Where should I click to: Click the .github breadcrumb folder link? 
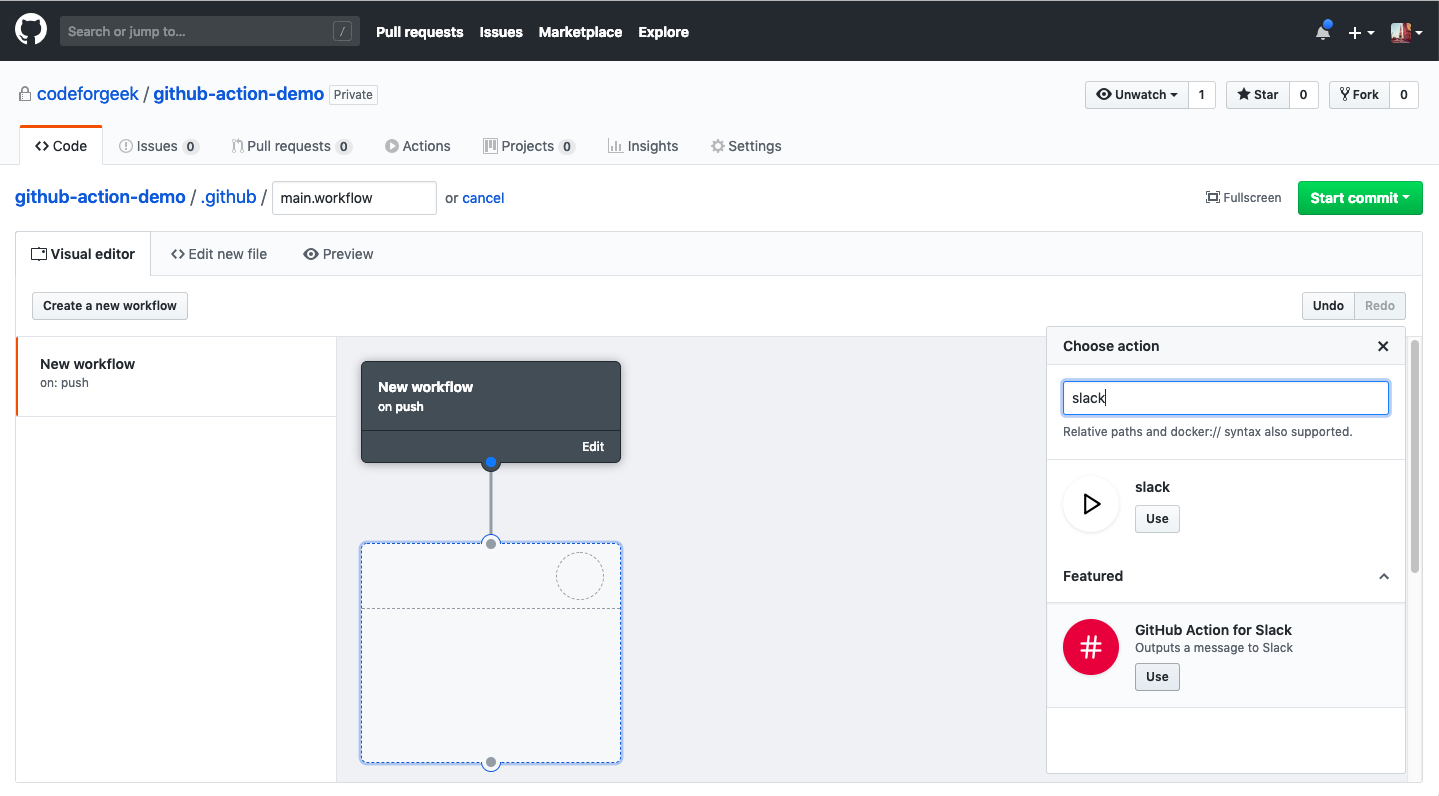[229, 197]
